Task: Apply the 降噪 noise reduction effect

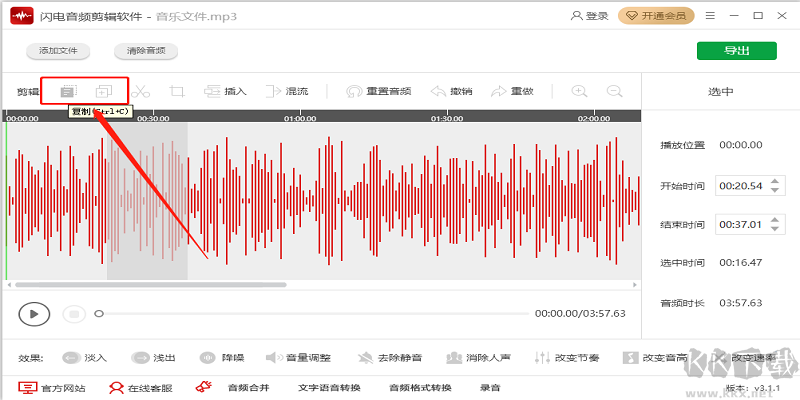Action: pyautogui.click(x=222, y=358)
